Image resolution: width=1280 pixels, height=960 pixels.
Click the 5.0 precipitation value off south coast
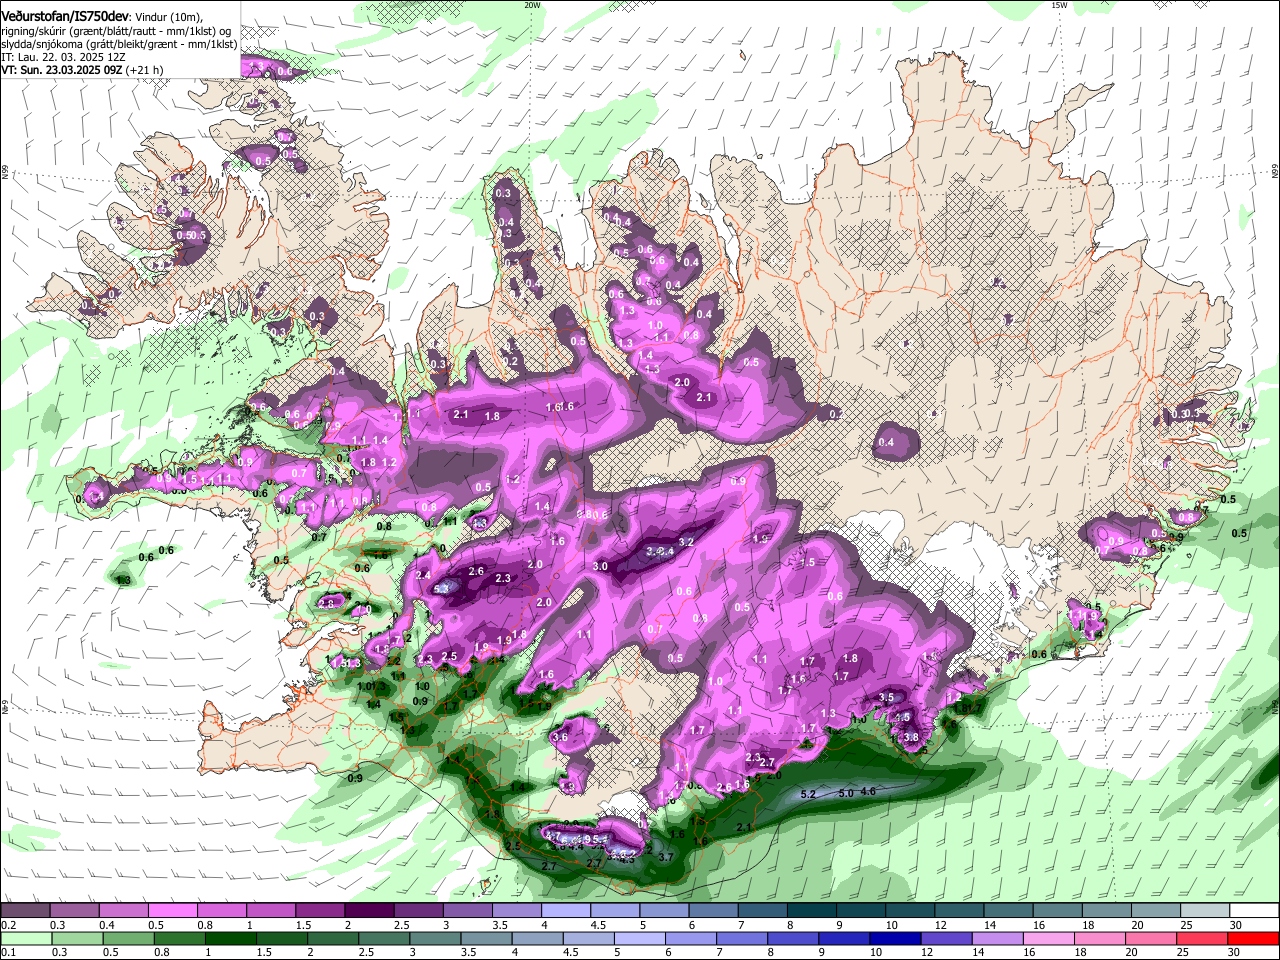845,793
